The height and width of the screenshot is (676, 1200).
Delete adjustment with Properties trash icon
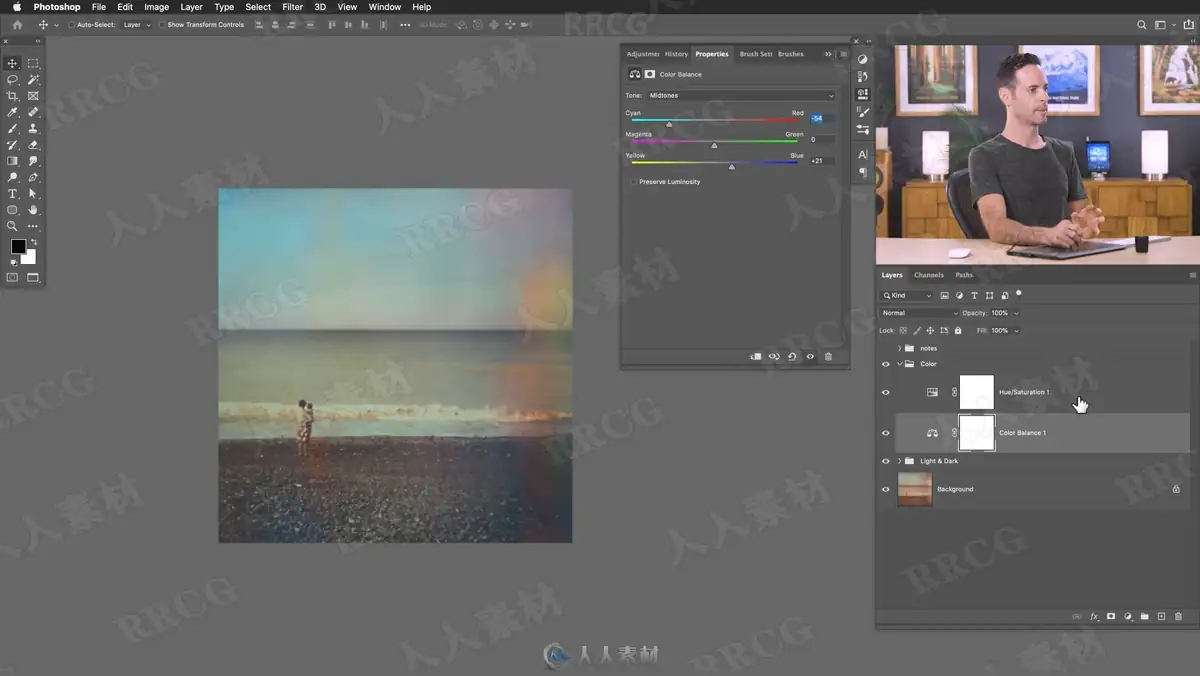click(828, 357)
